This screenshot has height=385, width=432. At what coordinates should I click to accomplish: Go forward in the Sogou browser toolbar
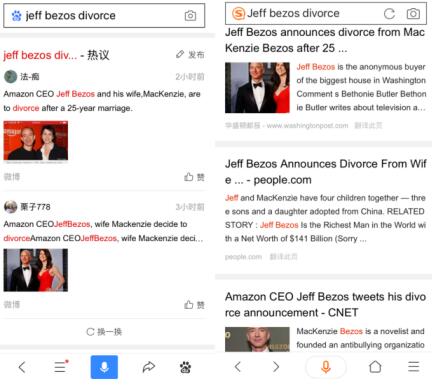[x=276, y=367]
